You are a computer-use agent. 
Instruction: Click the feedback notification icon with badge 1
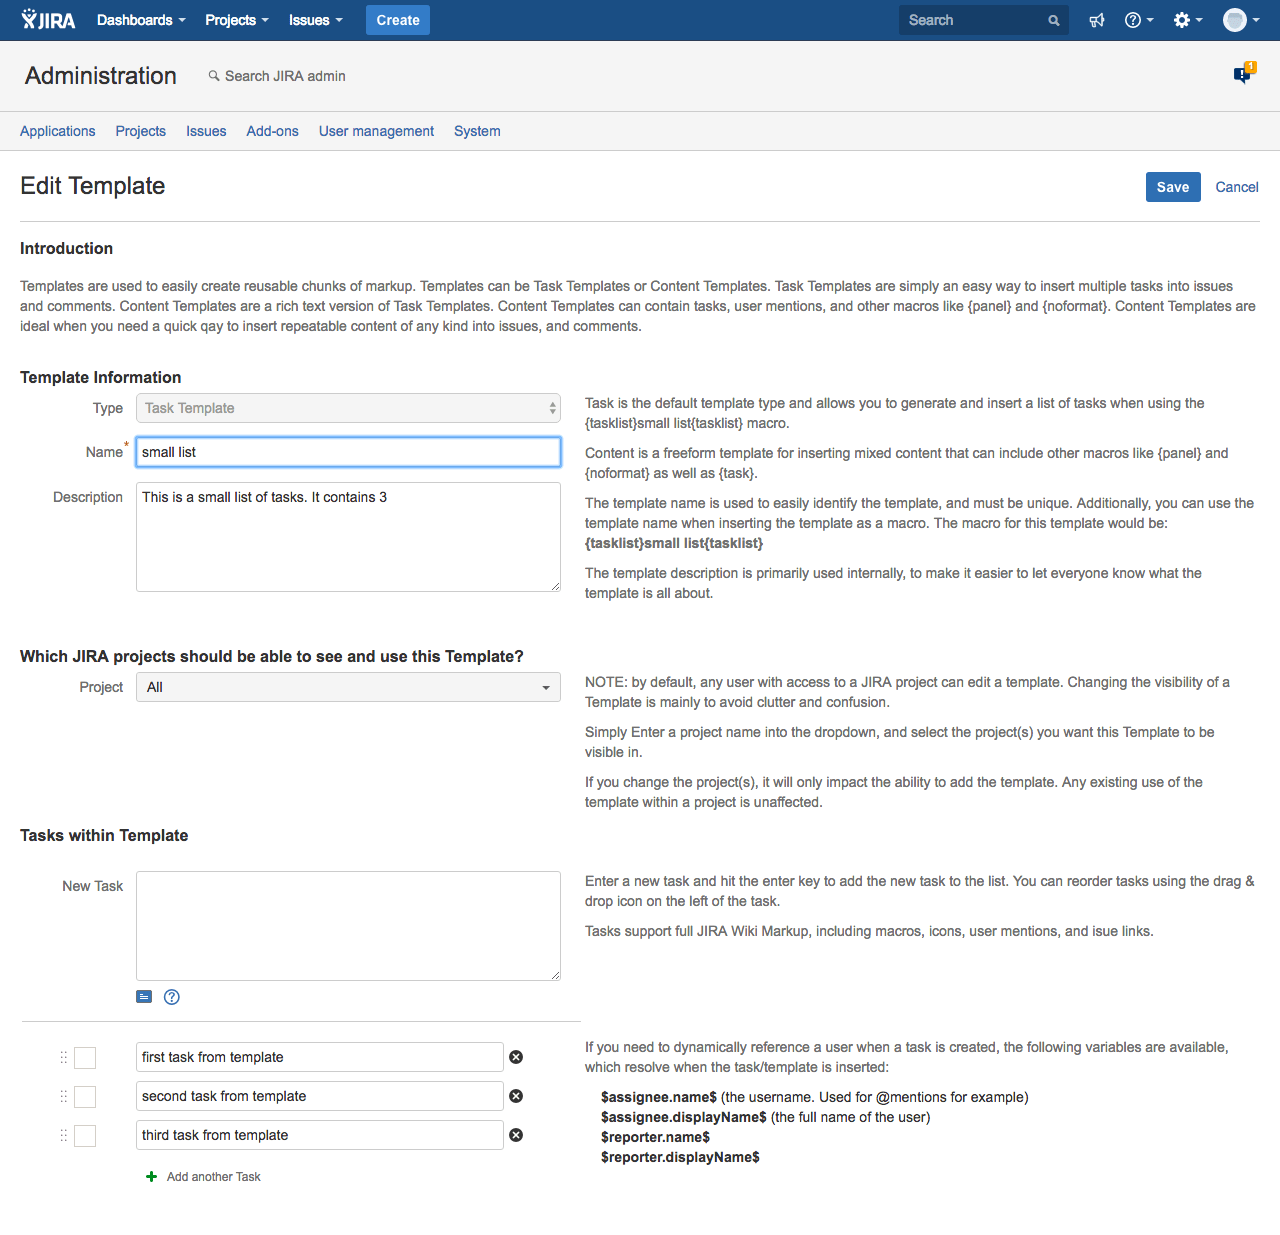[x=1243, y=75]
